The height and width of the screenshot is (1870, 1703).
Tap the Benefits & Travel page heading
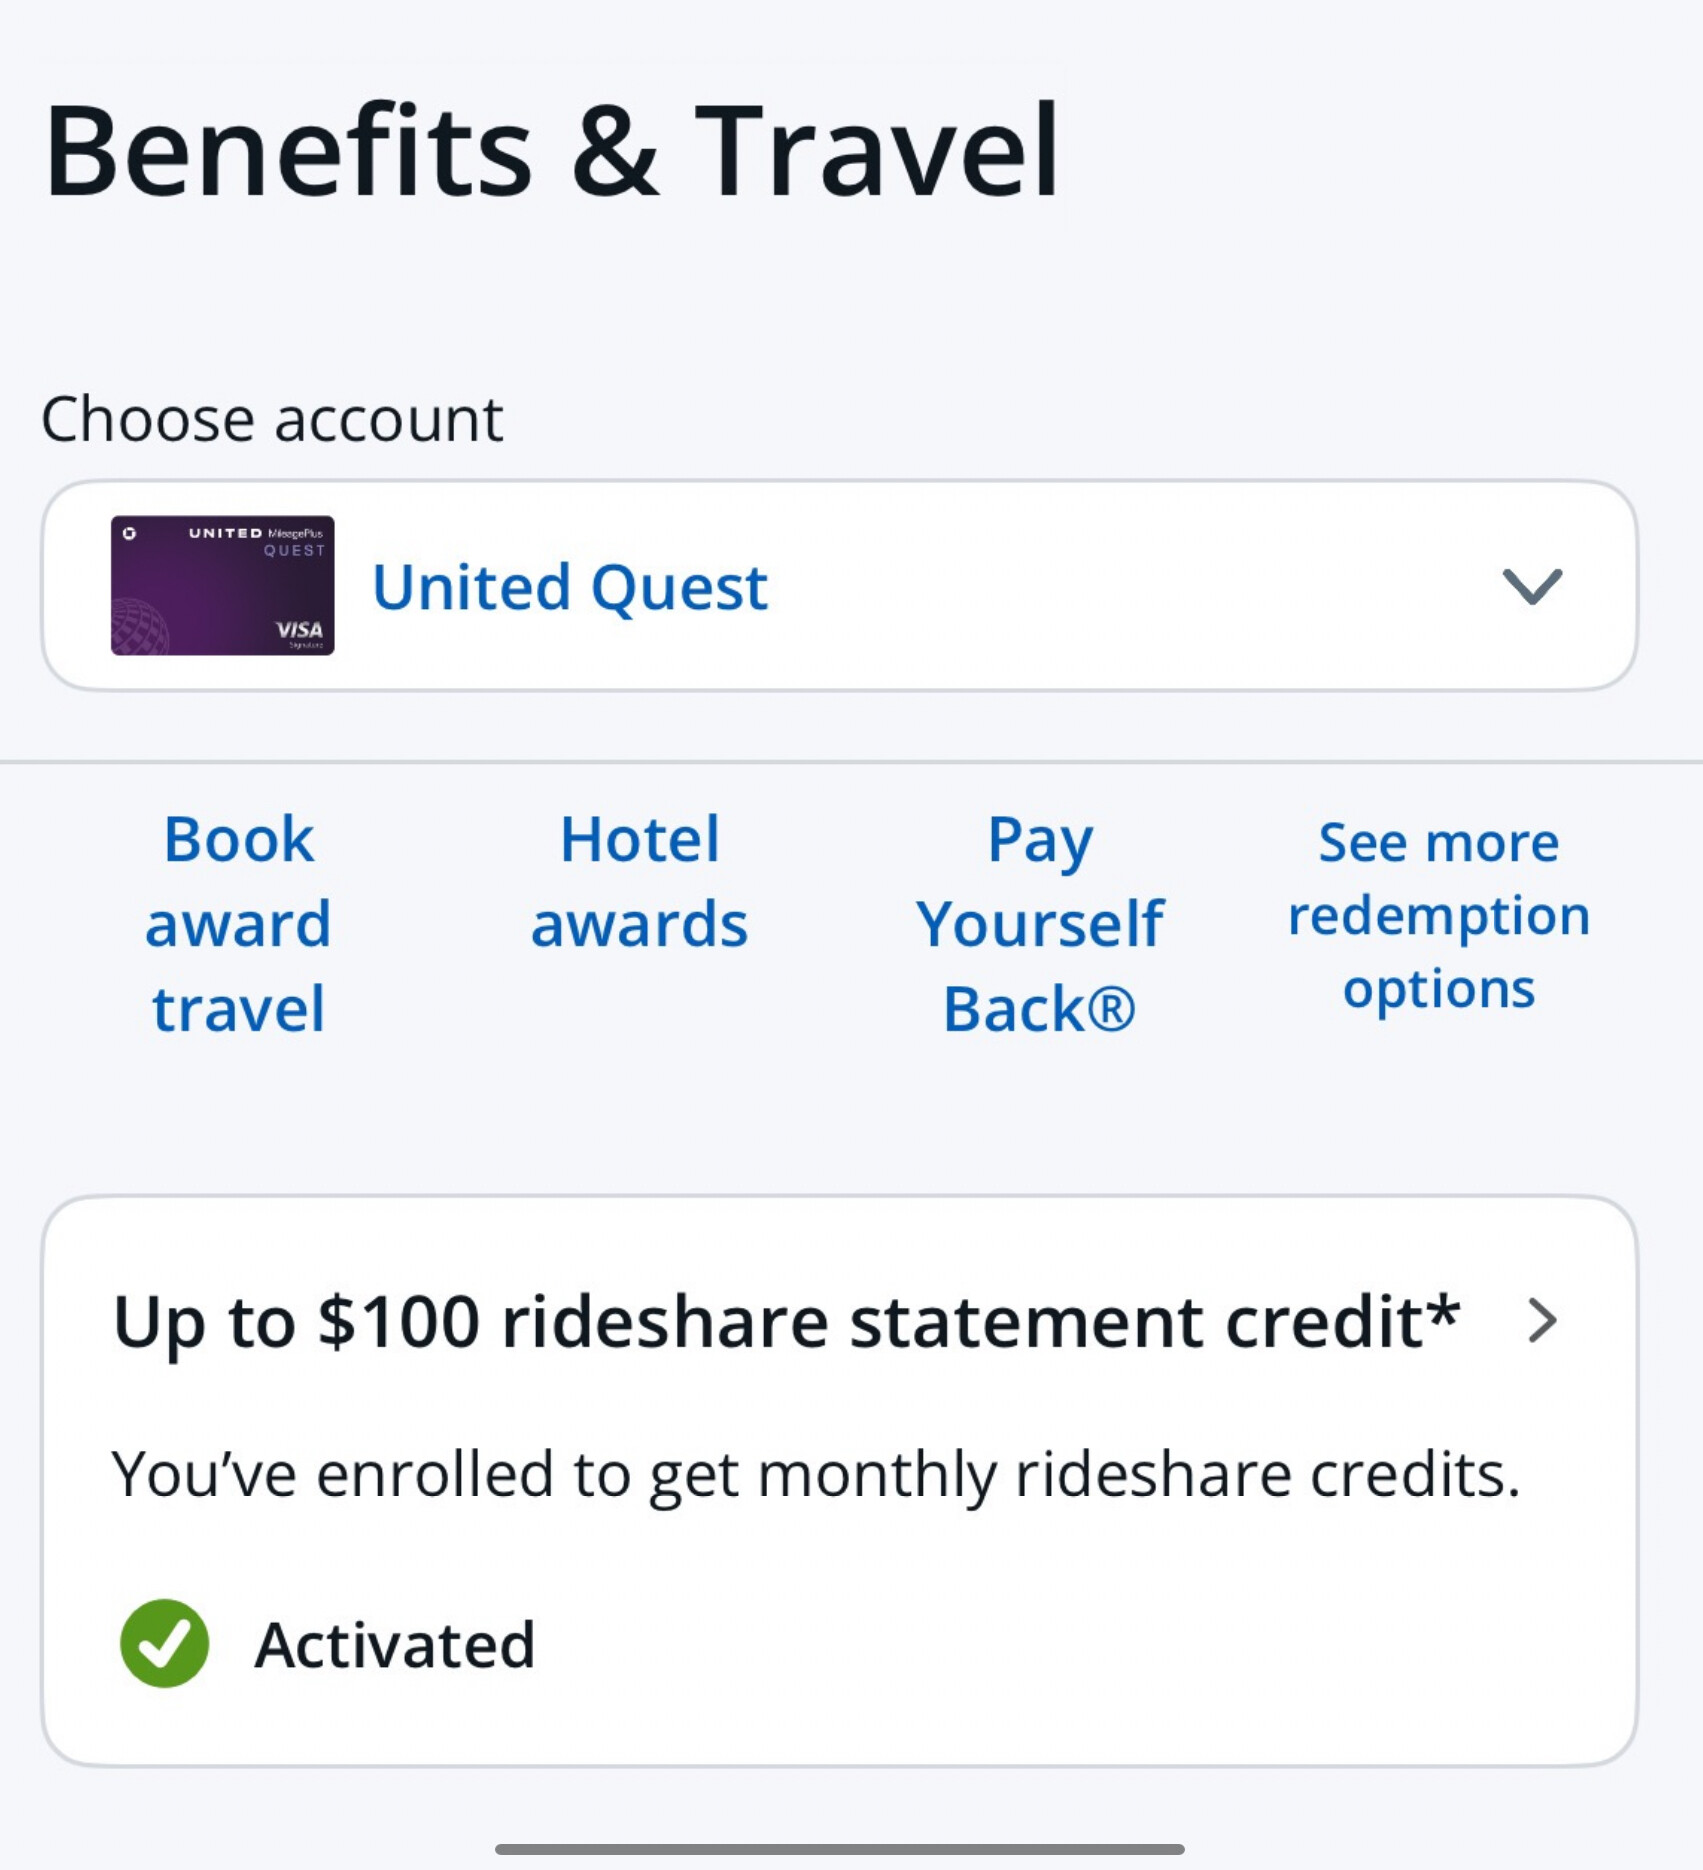(551, 151)
